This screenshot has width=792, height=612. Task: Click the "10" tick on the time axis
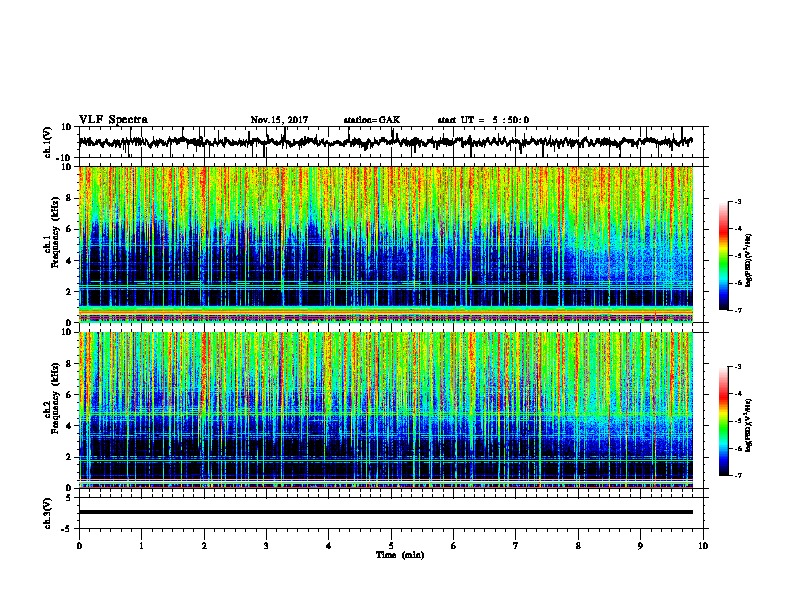coord(703,546)
